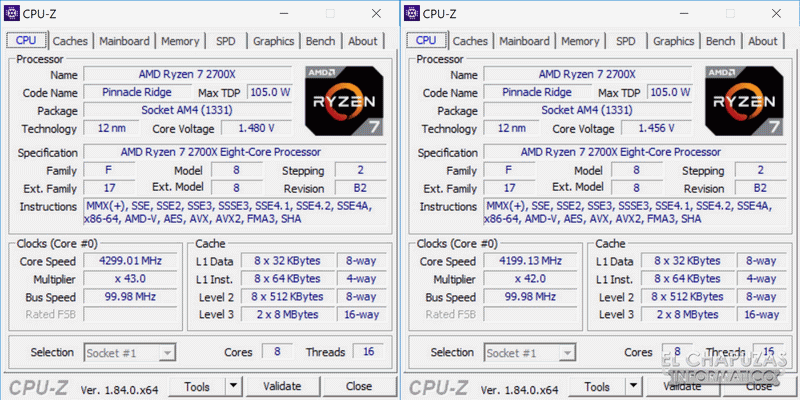800x400 pixels.
Task: Click Ext. Family 17 value in right window
Action: pyautogui.click(x=509, y=188)
